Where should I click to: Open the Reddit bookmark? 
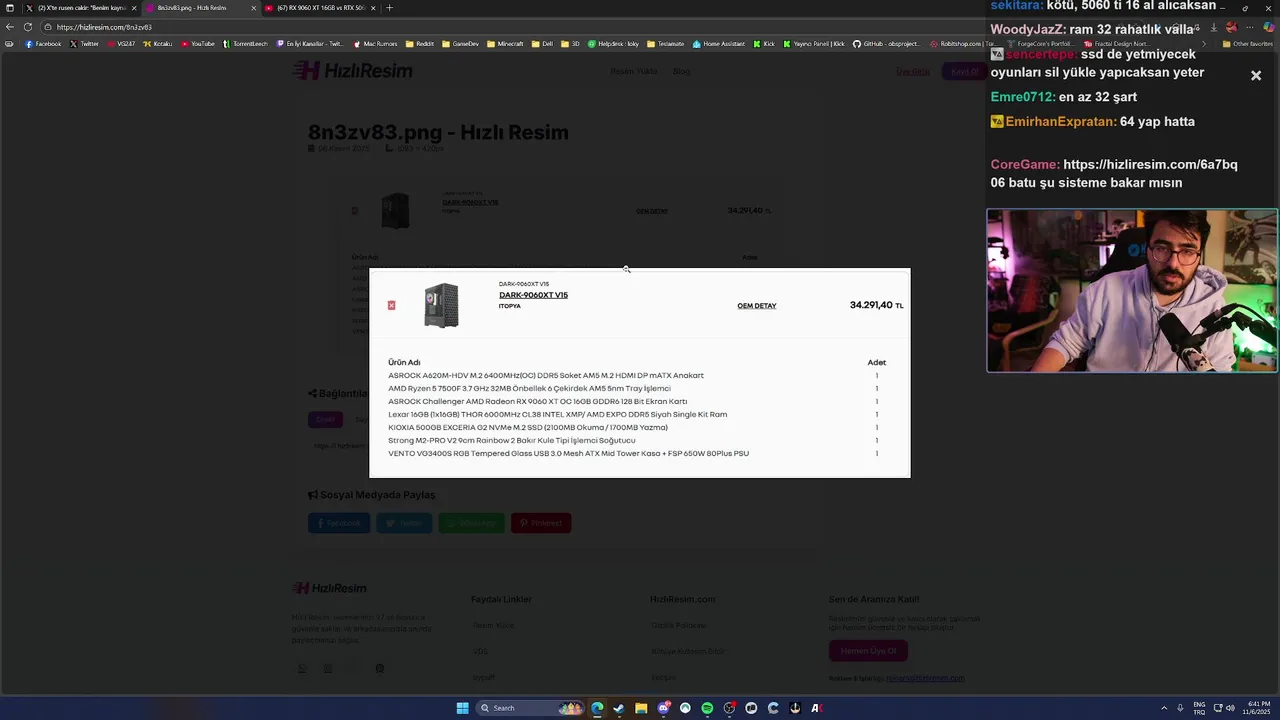point(420,44)
